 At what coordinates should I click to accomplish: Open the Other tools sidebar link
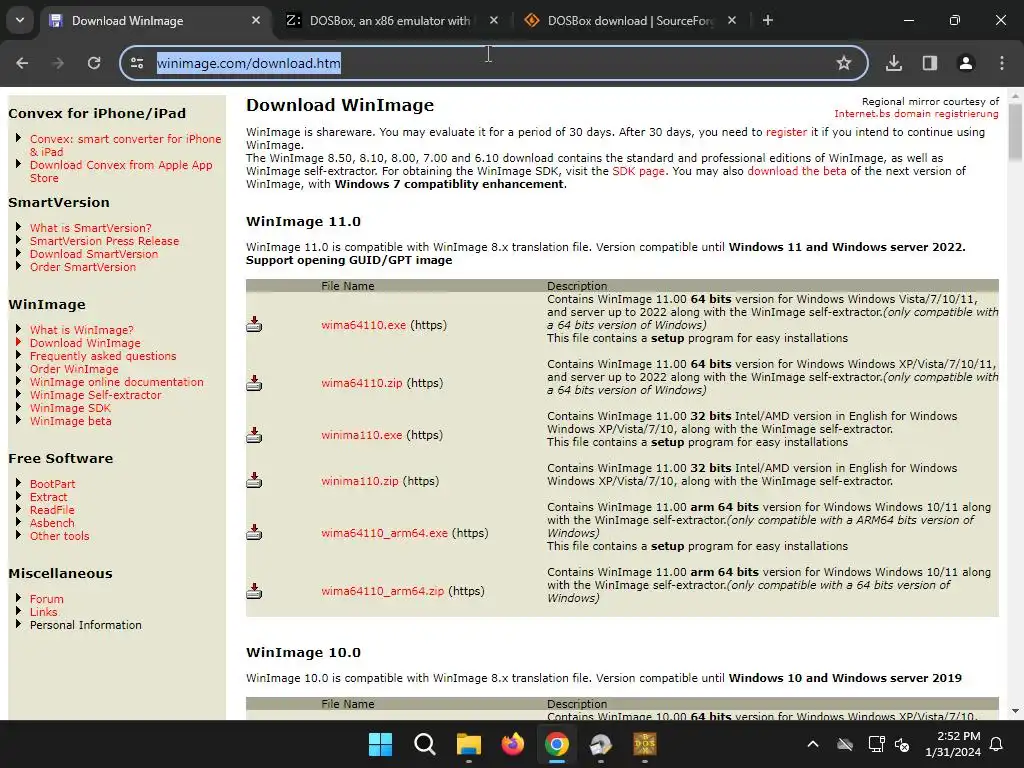point(59,536)
